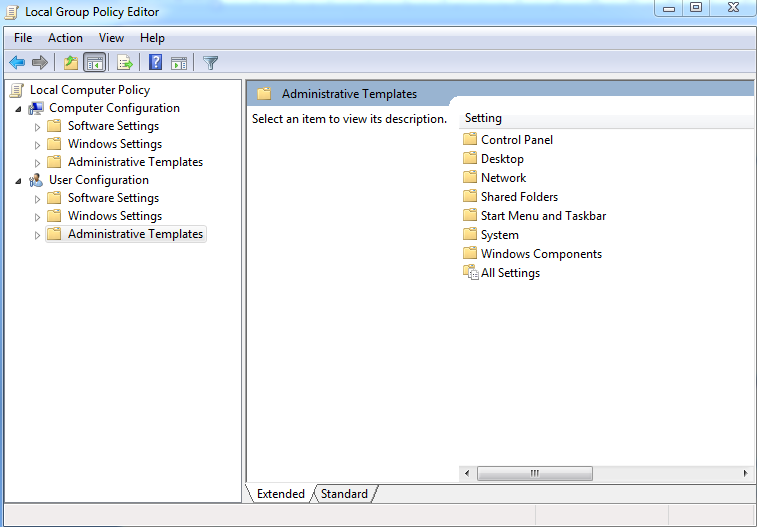Open the View menu
Image resolution: width=757 pixels, height=527 pixels.
pyautogui.click(x=111, y=38)
